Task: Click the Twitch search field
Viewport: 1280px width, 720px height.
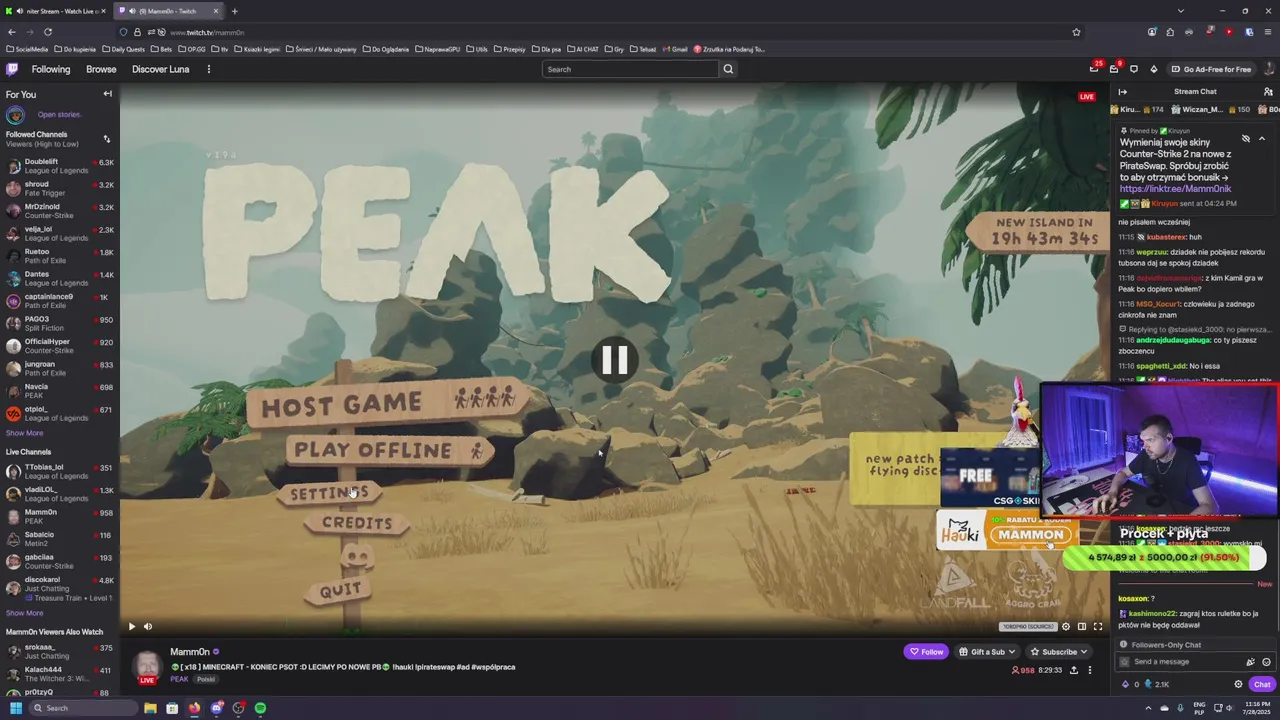Action: point(630,69)
